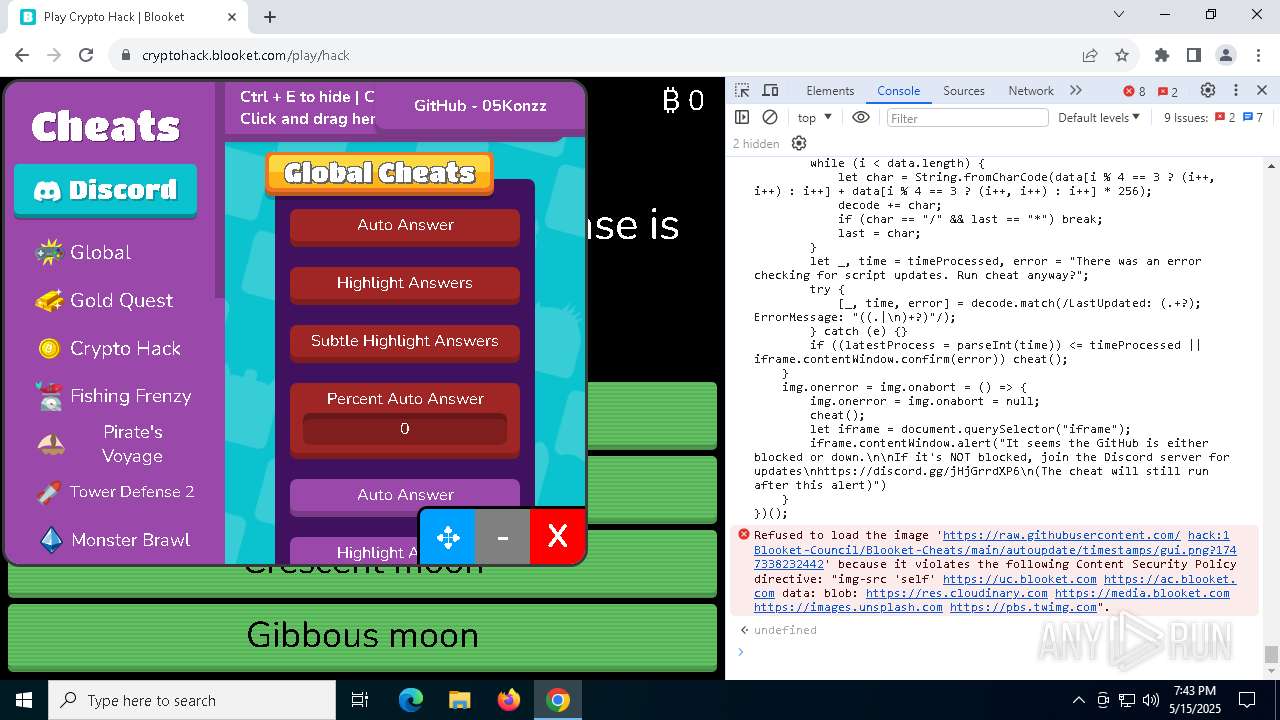Click the console Filter input field
The image size is (1280, 720).
point(967,117)
